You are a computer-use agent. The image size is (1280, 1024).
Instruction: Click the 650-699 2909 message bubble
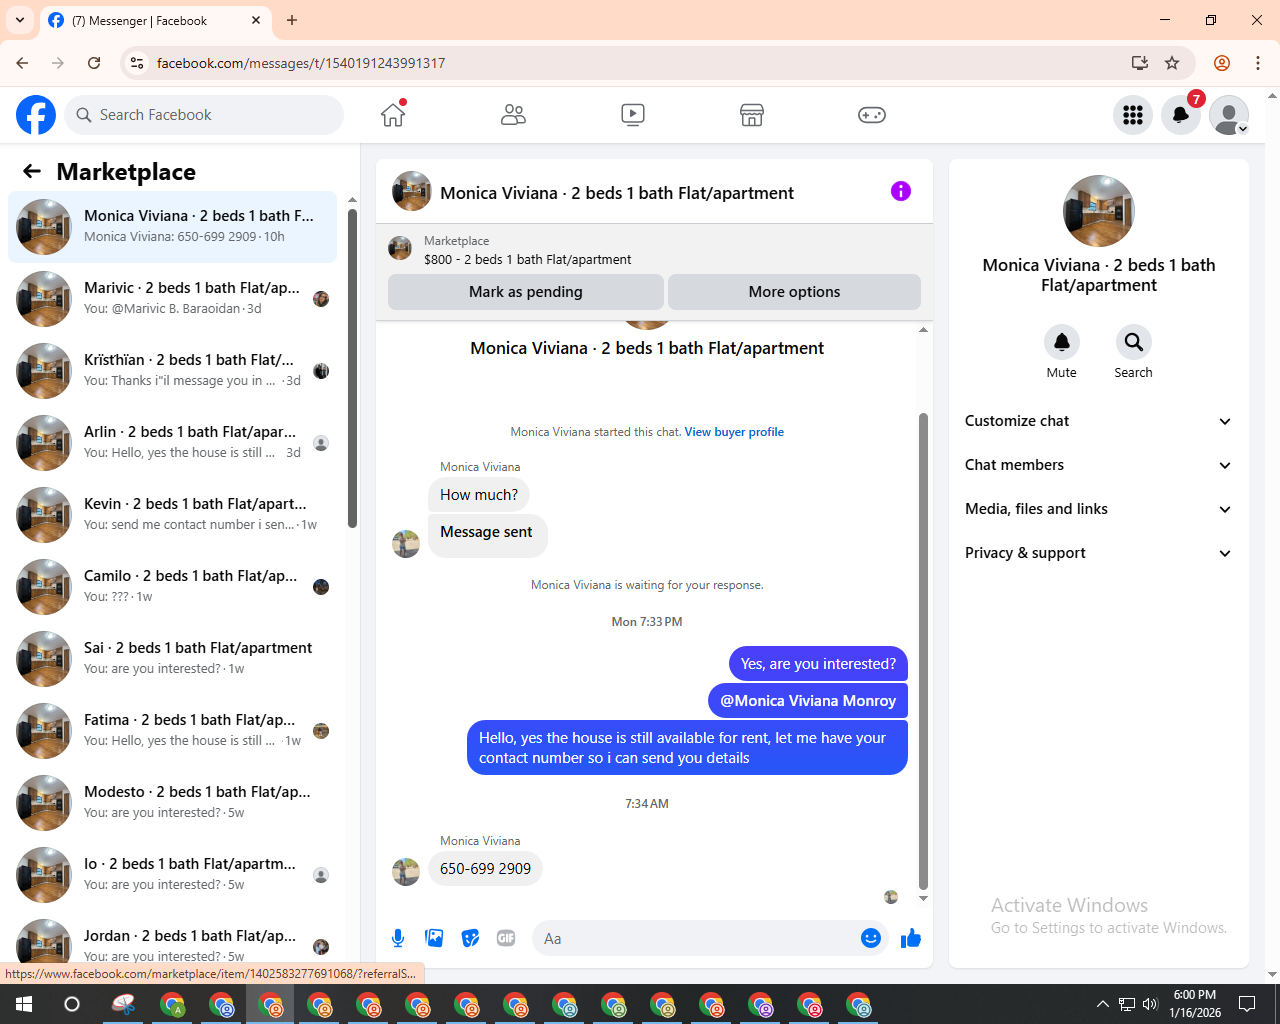(x=485, y=869)
